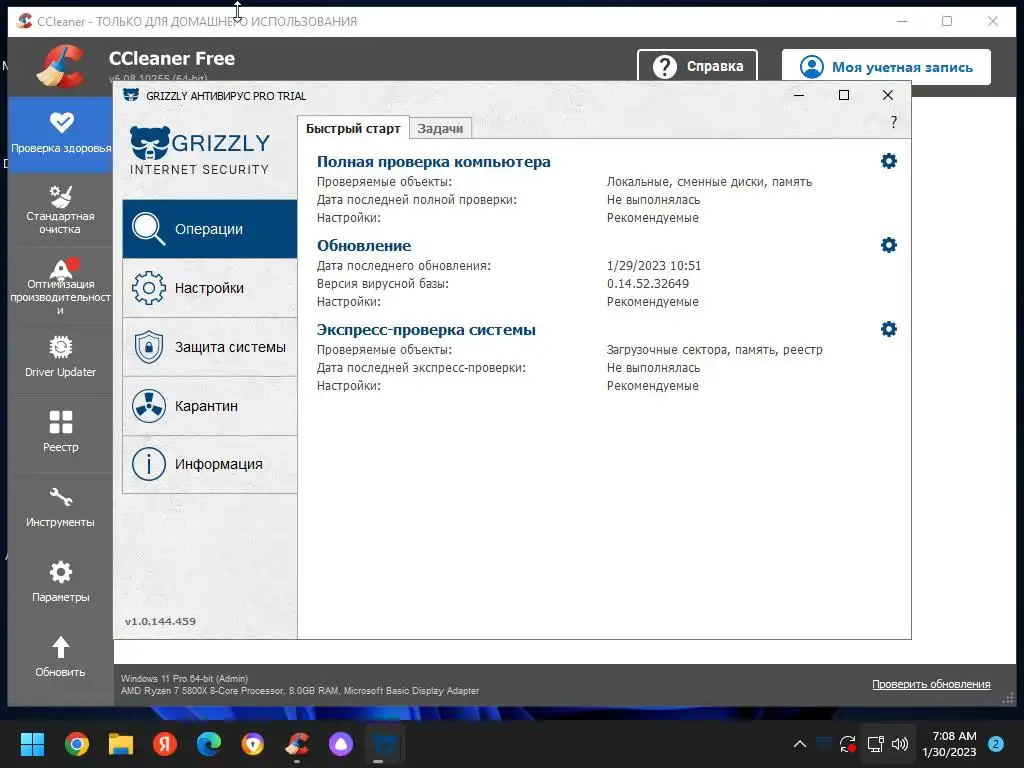This screenshot has height=768, width=1024.
Task: Open Защита системы section
Action: click(210, 347)
